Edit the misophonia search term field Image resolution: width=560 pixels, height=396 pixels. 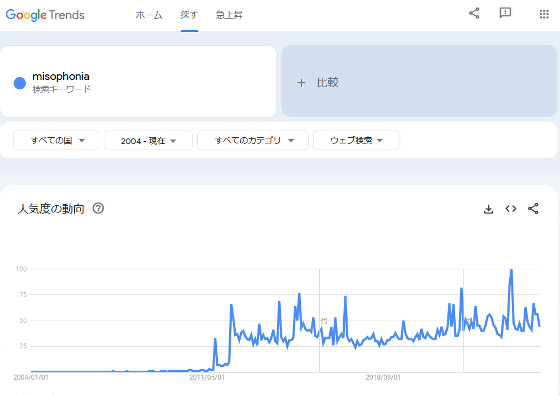138,81
